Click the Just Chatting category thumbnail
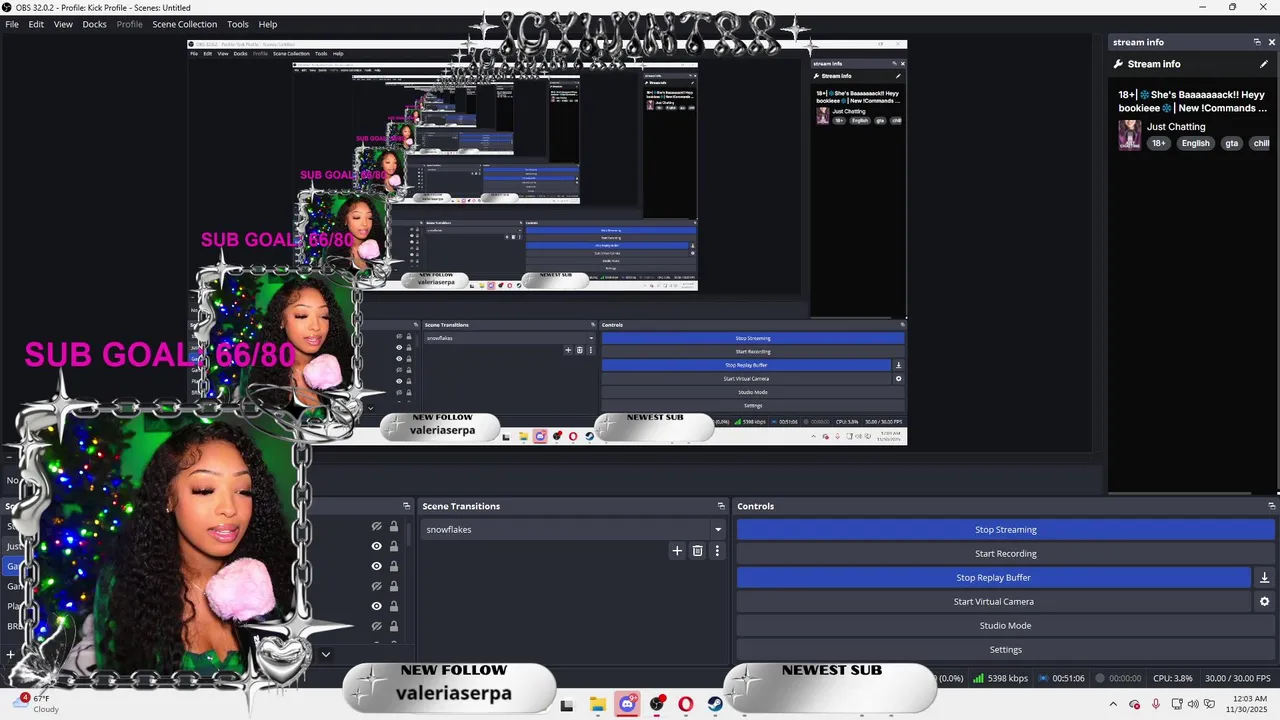Viewport: 1280px width, 720px height. [x=1129, y=135]
